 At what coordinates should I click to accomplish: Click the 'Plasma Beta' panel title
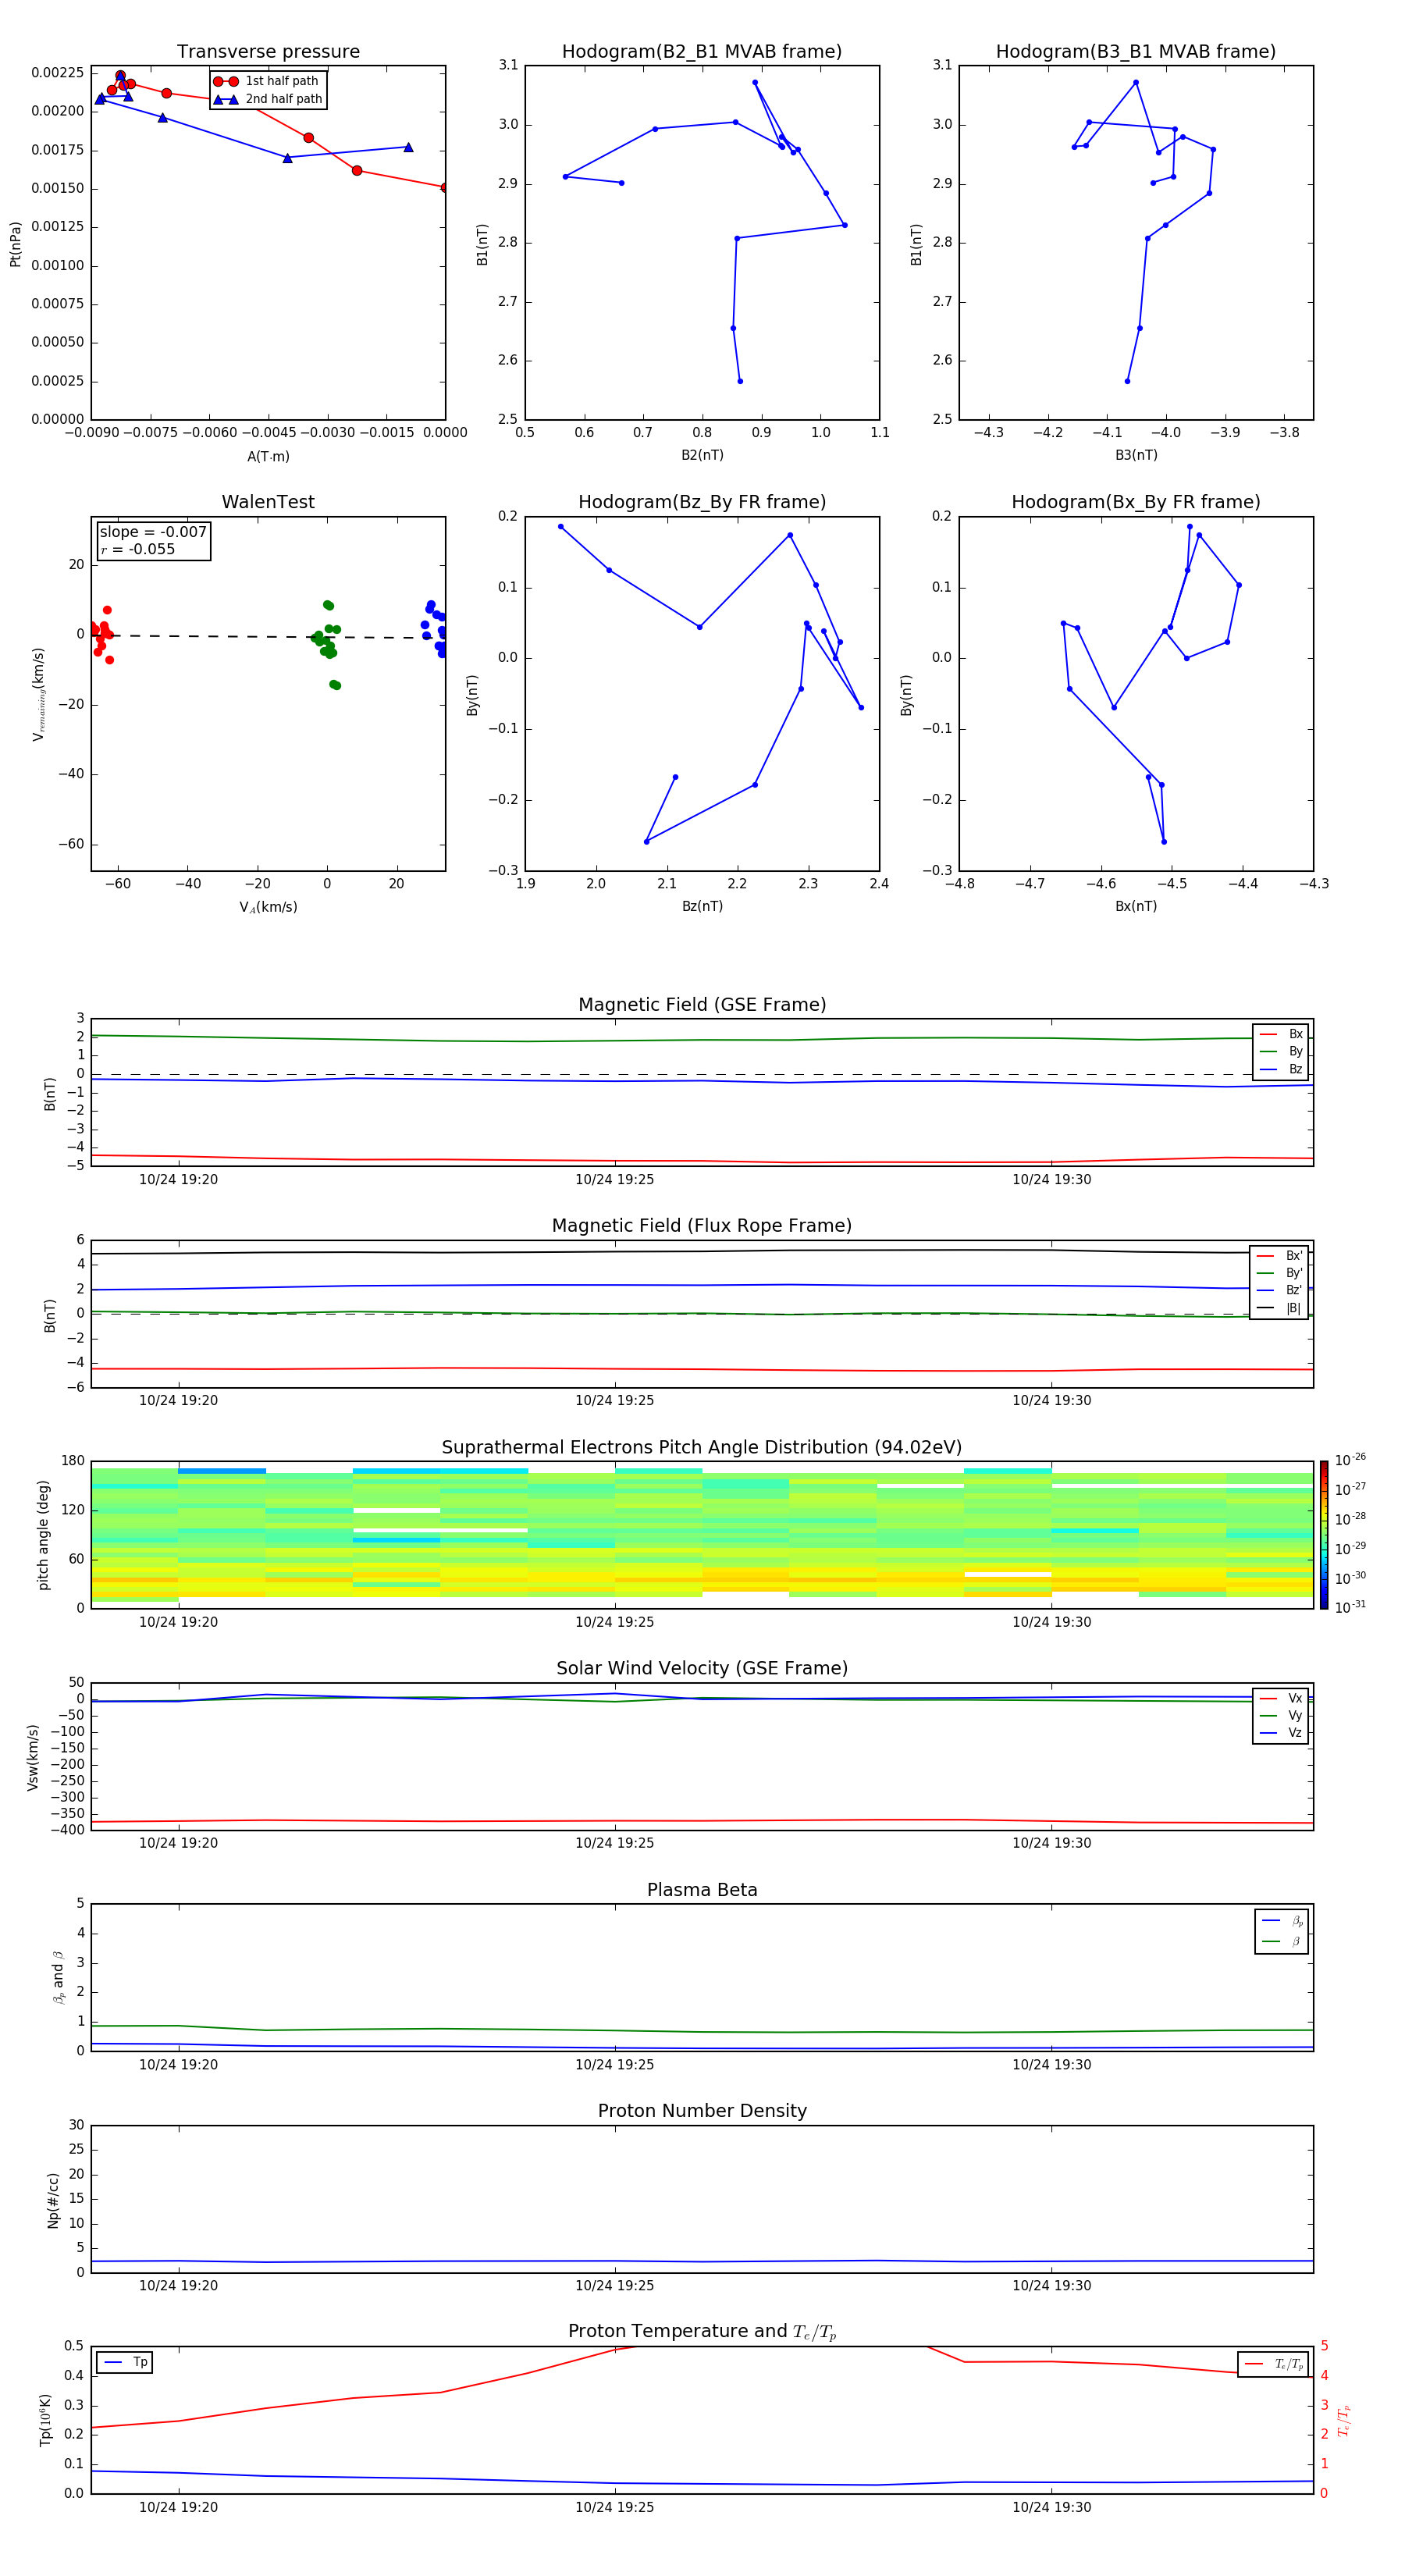pos(702,1890)
